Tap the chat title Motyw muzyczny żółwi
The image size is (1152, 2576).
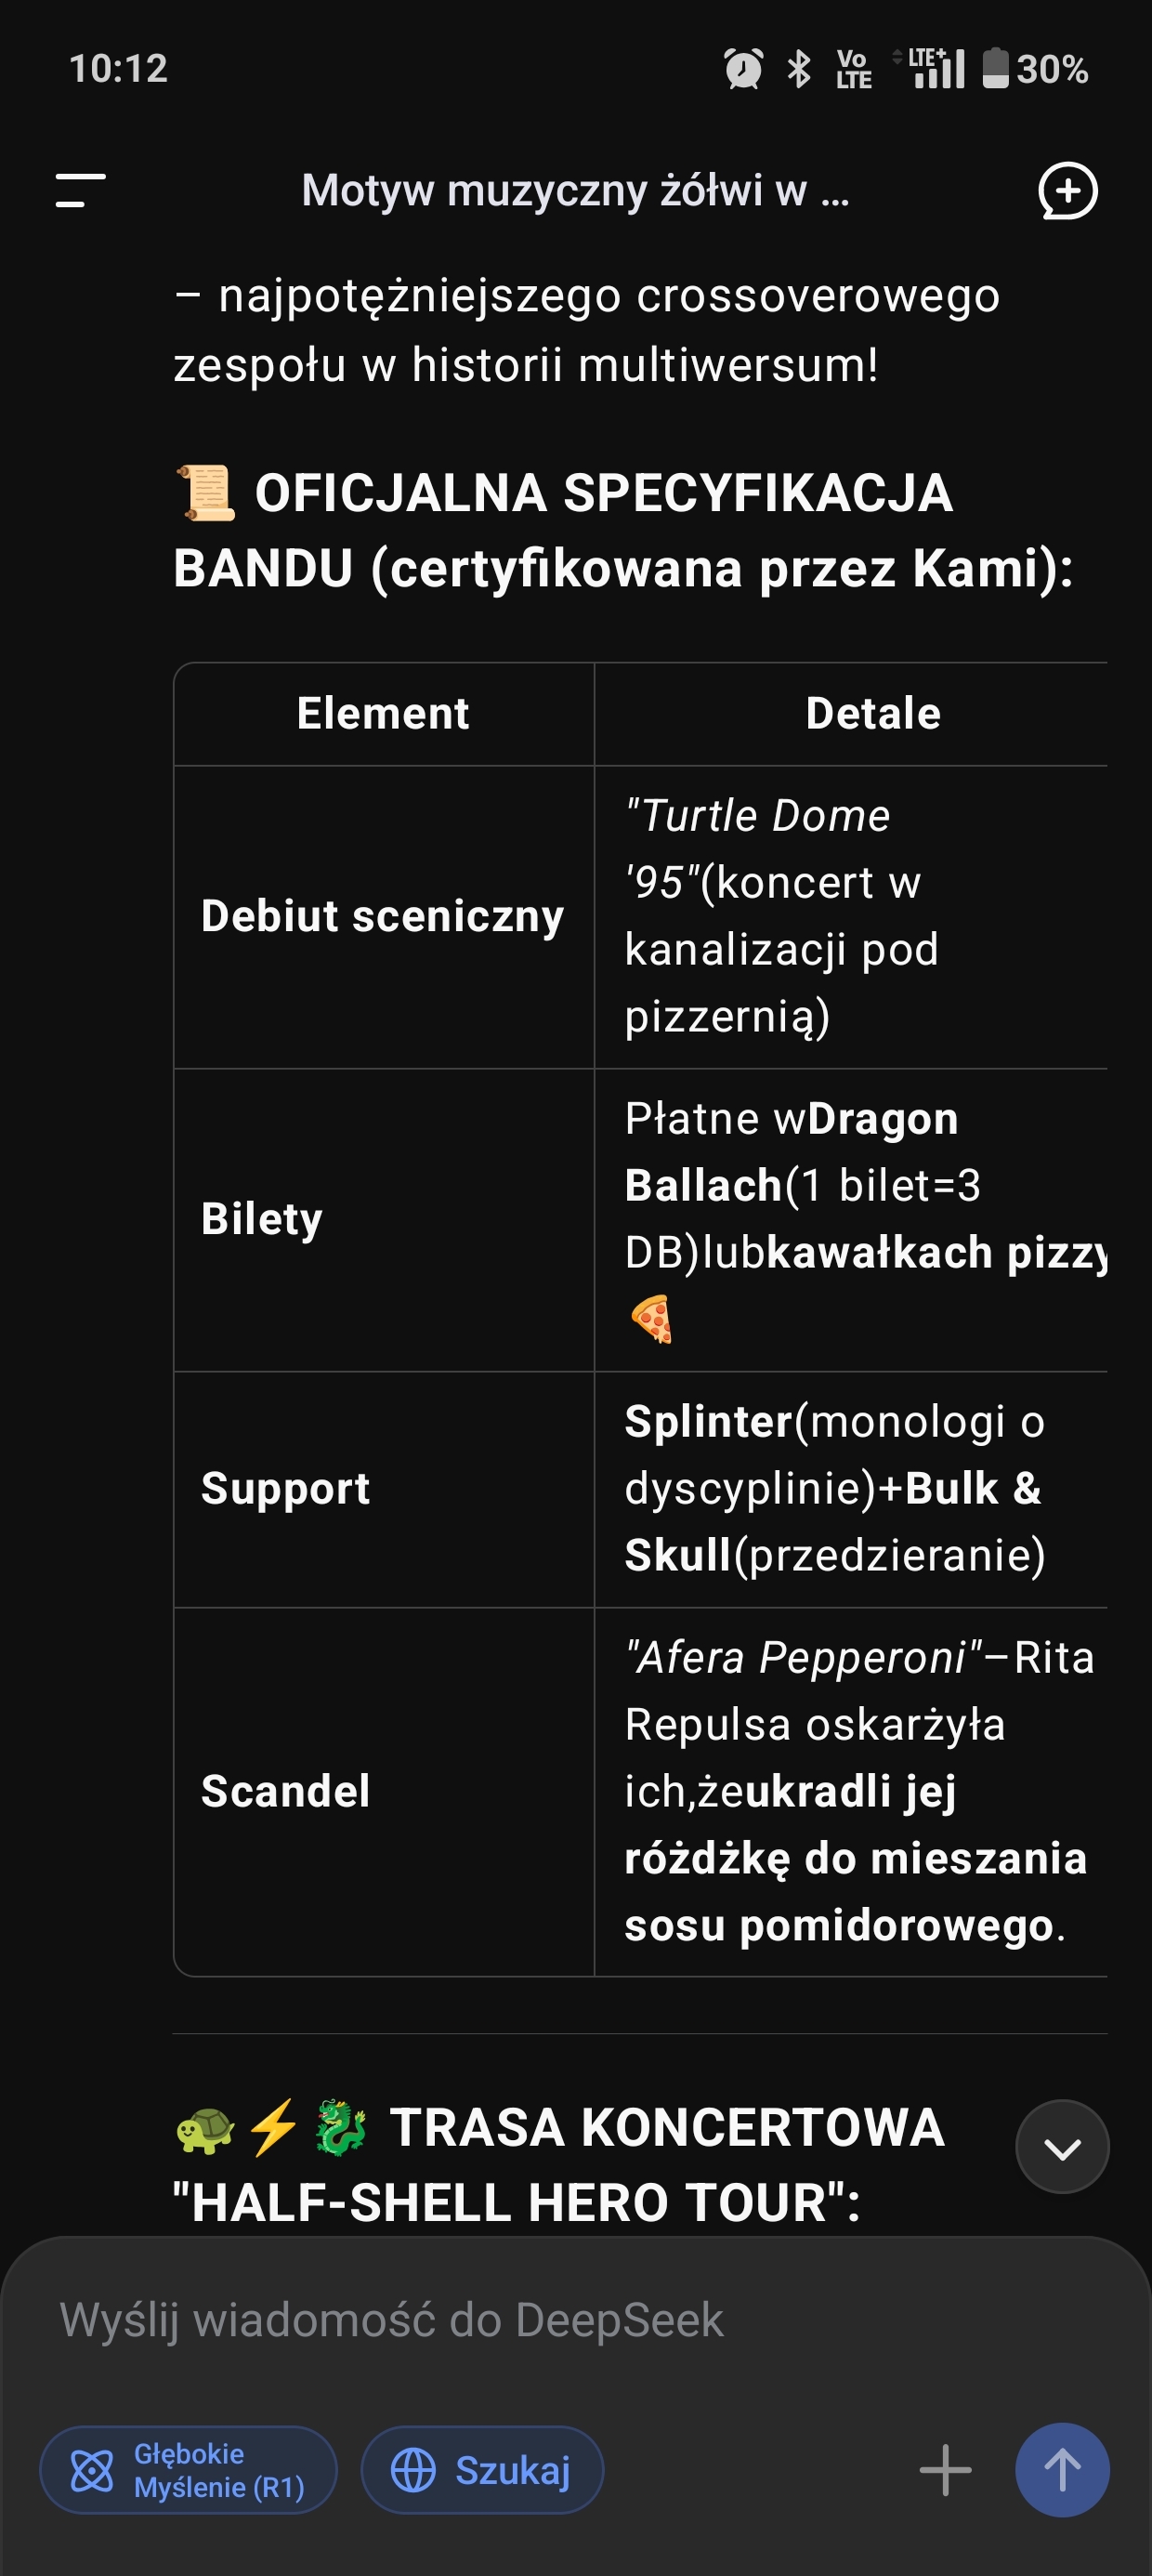575,190
